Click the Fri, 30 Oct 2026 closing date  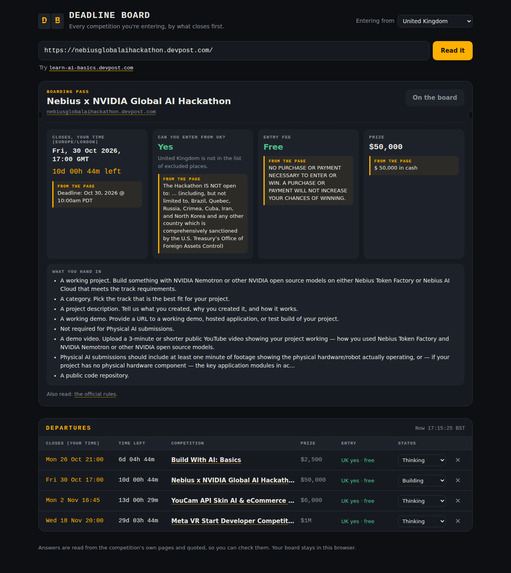tap(86, 155)
